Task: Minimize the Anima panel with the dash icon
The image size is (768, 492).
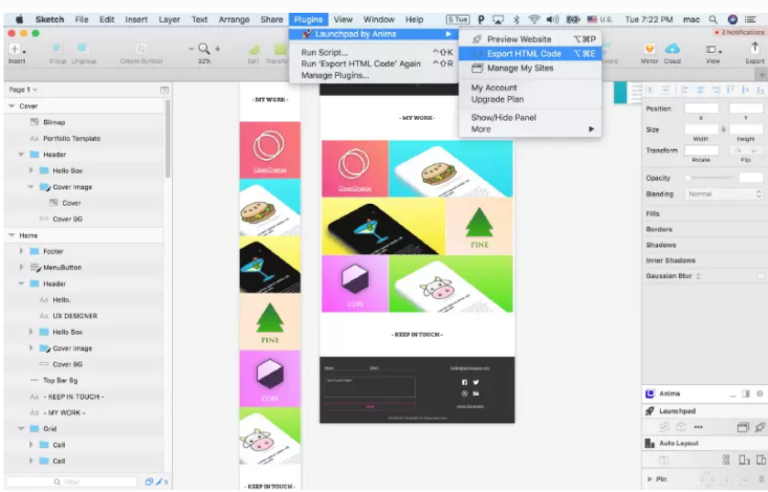Action: point(733,394)
